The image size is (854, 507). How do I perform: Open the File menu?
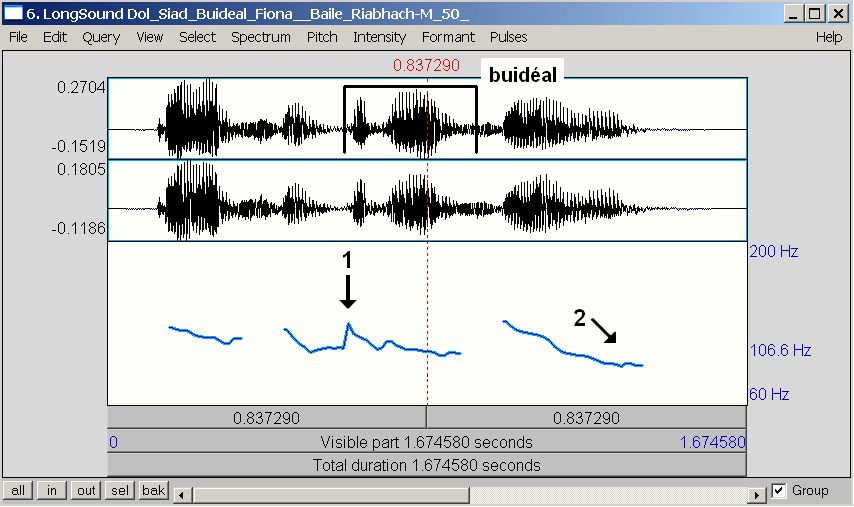click(x=18, y=37)
